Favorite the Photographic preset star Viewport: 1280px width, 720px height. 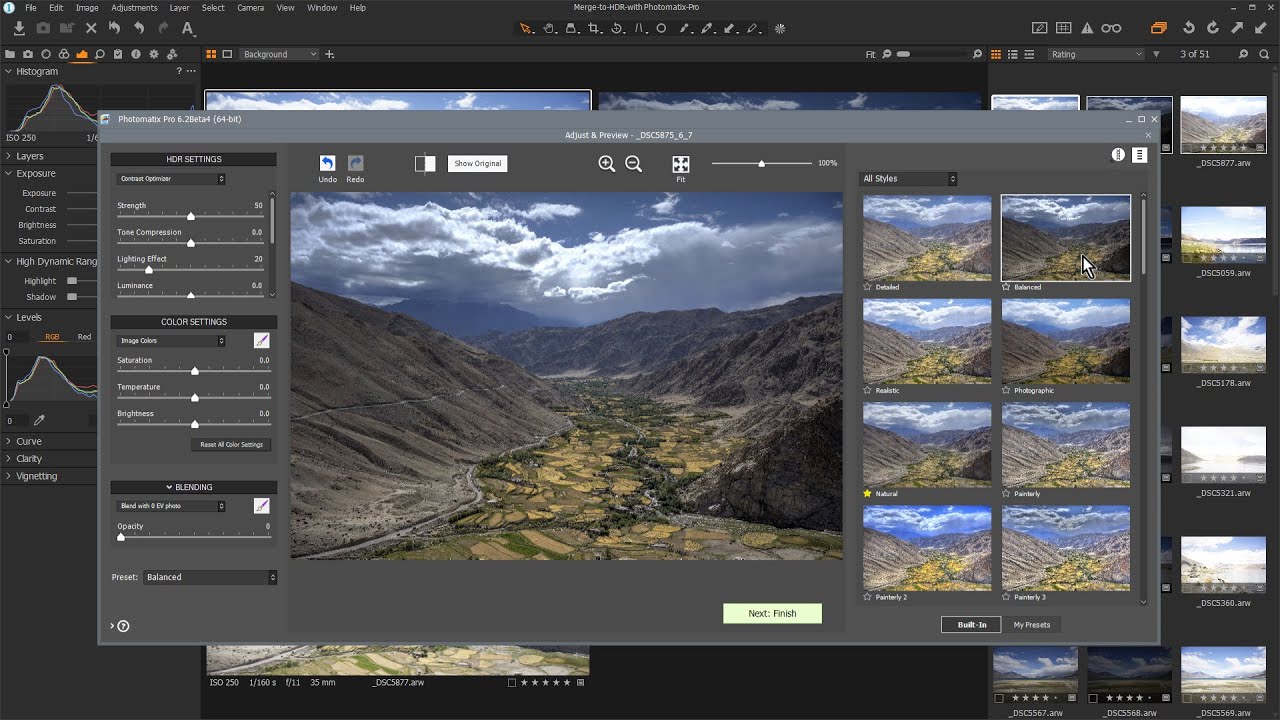pyautogui.click(x=1006, y=390)
